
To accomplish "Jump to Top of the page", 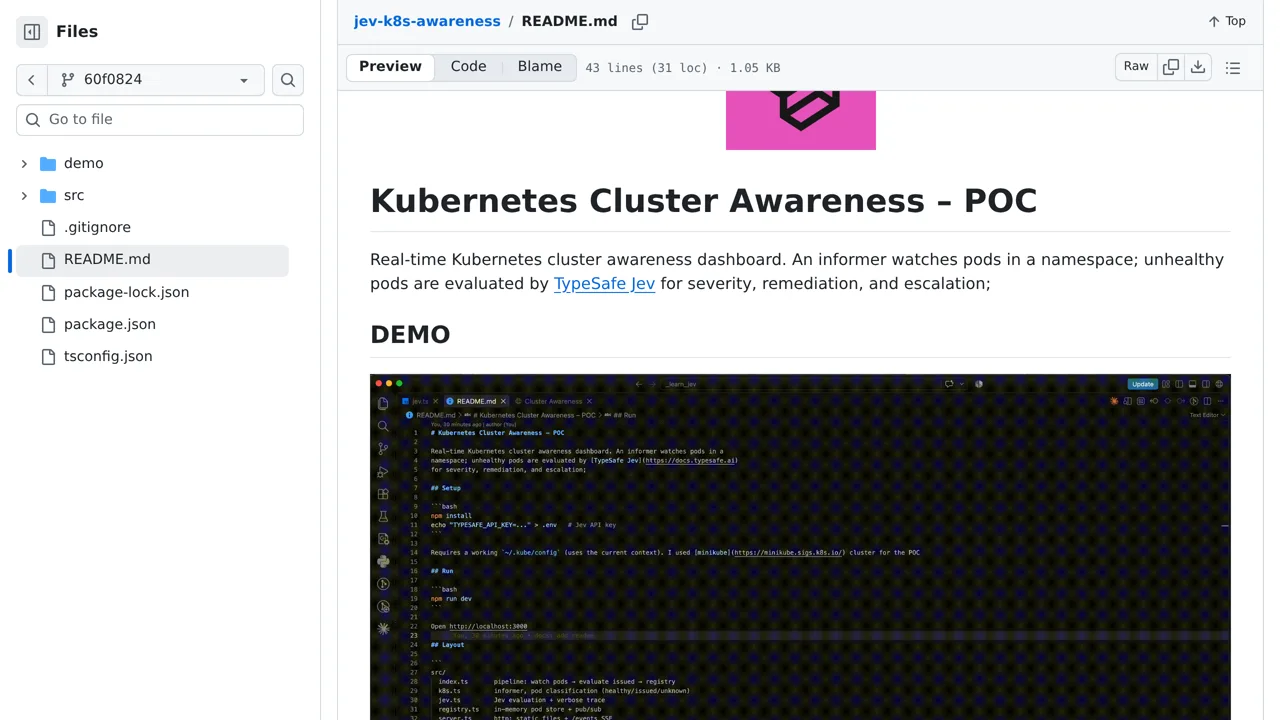I will pyautogui.click(x=1227, y=21).
